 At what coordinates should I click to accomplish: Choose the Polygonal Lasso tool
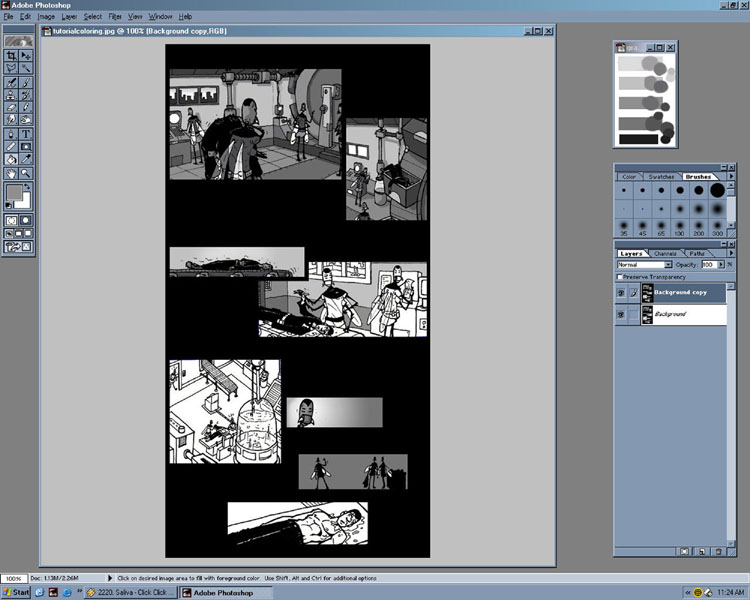tap(11, 68)
